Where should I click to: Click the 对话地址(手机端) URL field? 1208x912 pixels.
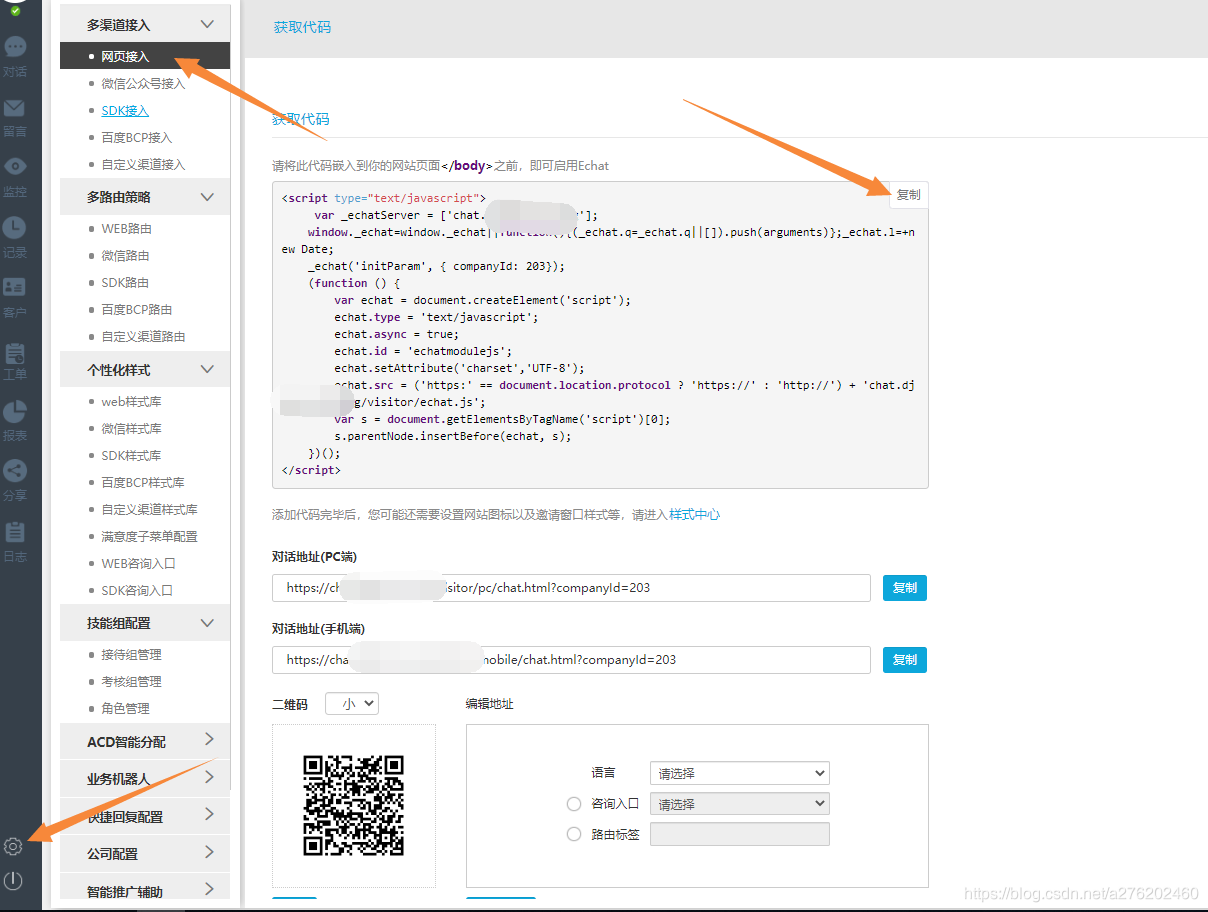tap(570, 660)
